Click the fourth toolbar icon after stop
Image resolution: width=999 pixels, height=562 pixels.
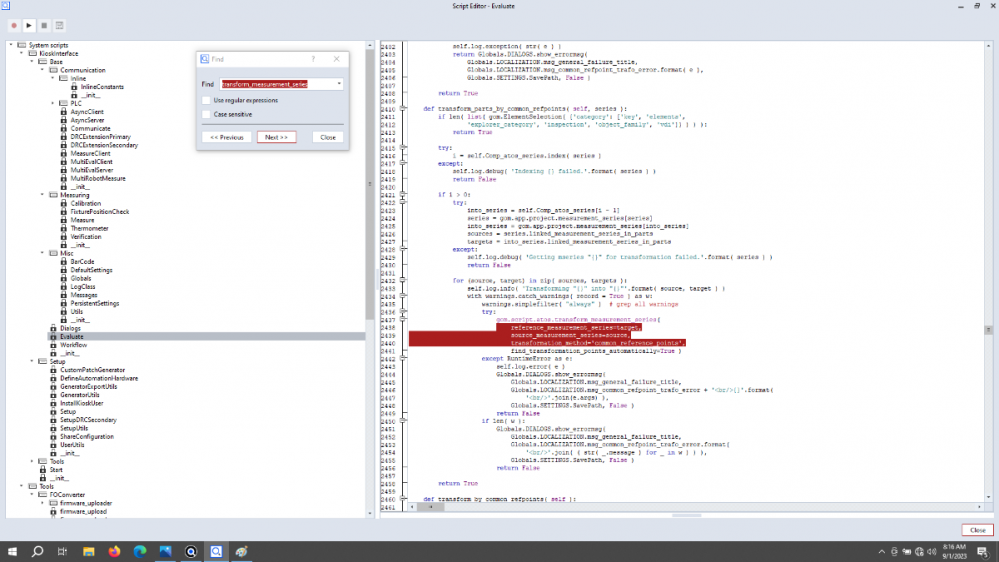pos(59,24)
